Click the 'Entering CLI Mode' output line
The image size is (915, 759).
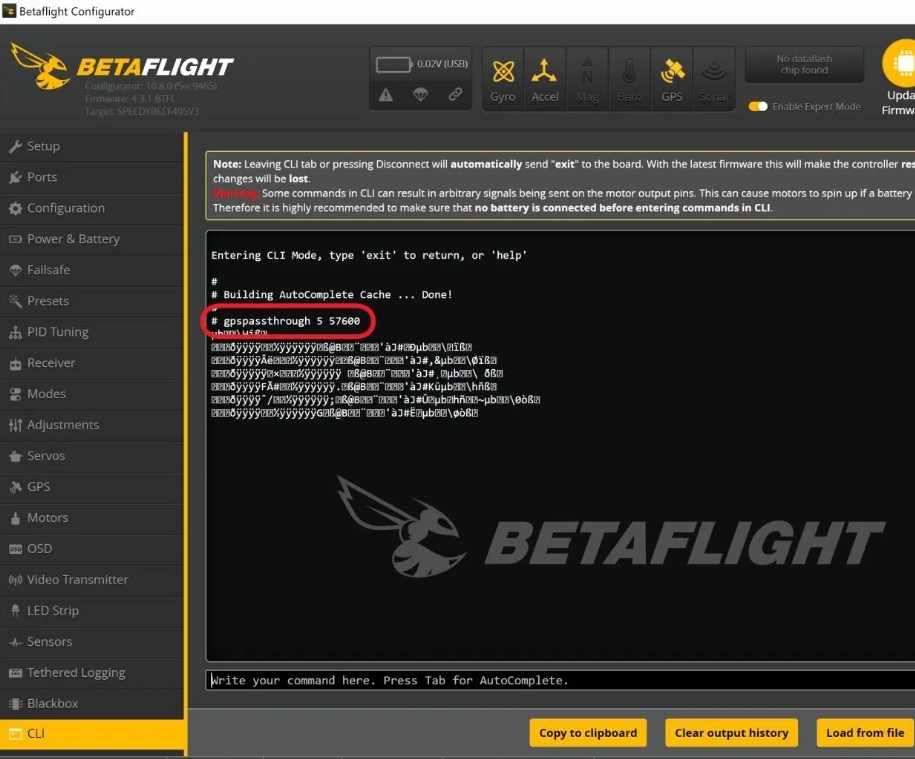click(369, 256)
